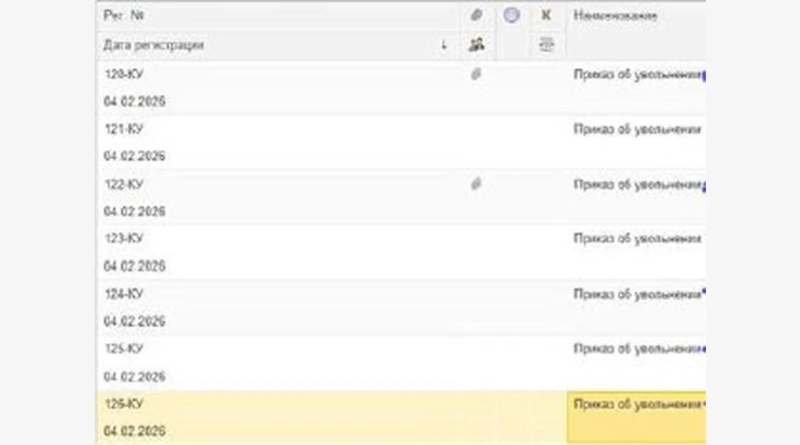Sort by the Рег. № column header
This screenshot has width=800, height=445.
[x=125, y=17]
